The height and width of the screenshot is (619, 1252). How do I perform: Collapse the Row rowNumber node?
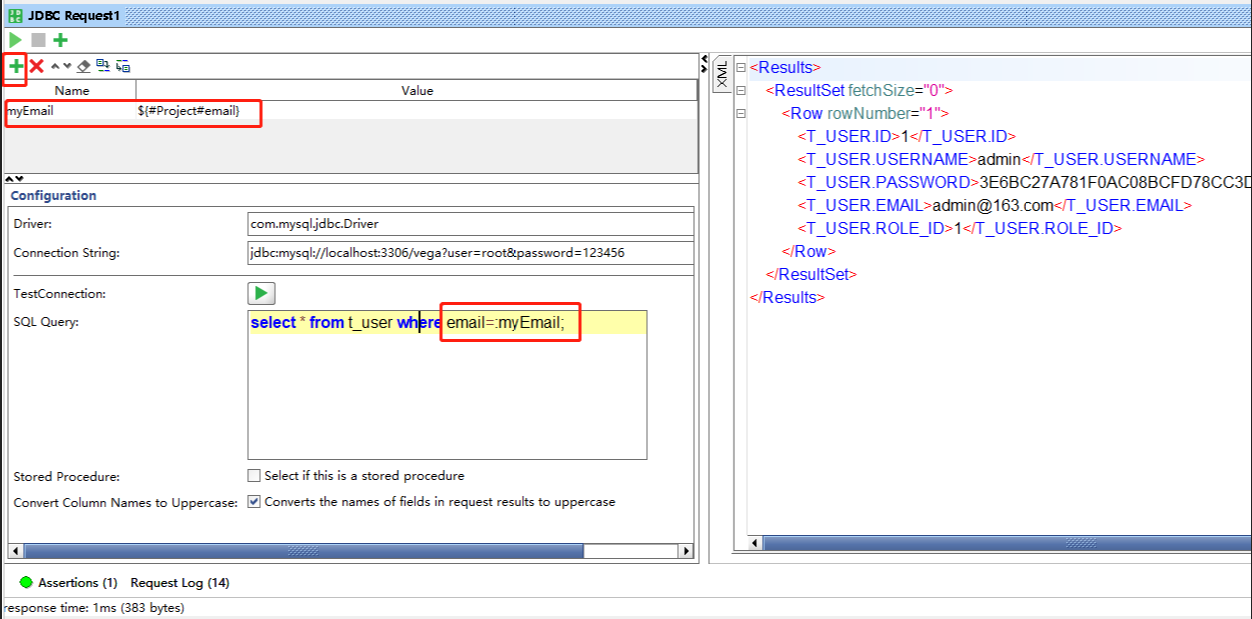pos(741,113)
